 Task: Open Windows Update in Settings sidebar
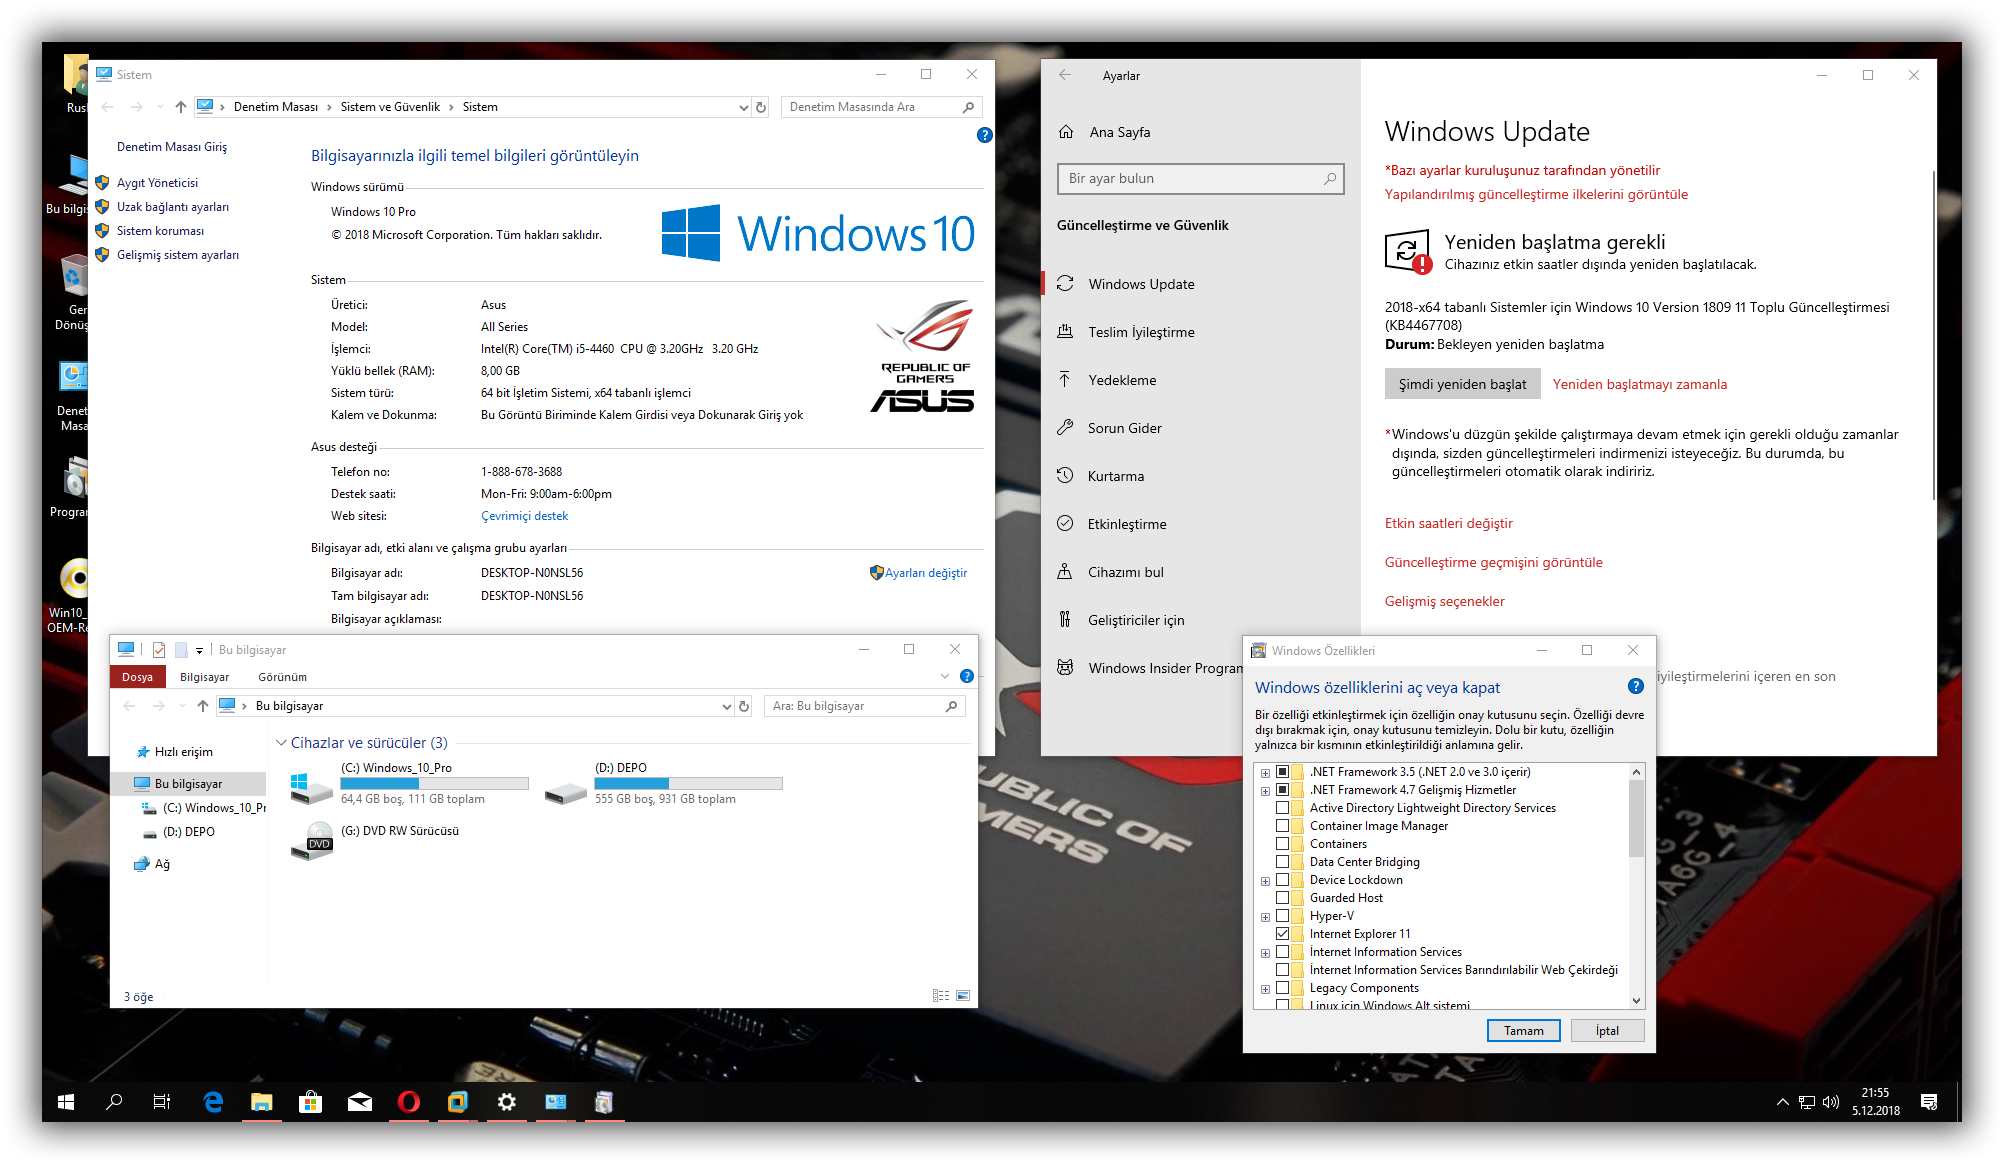(1142, 284)
